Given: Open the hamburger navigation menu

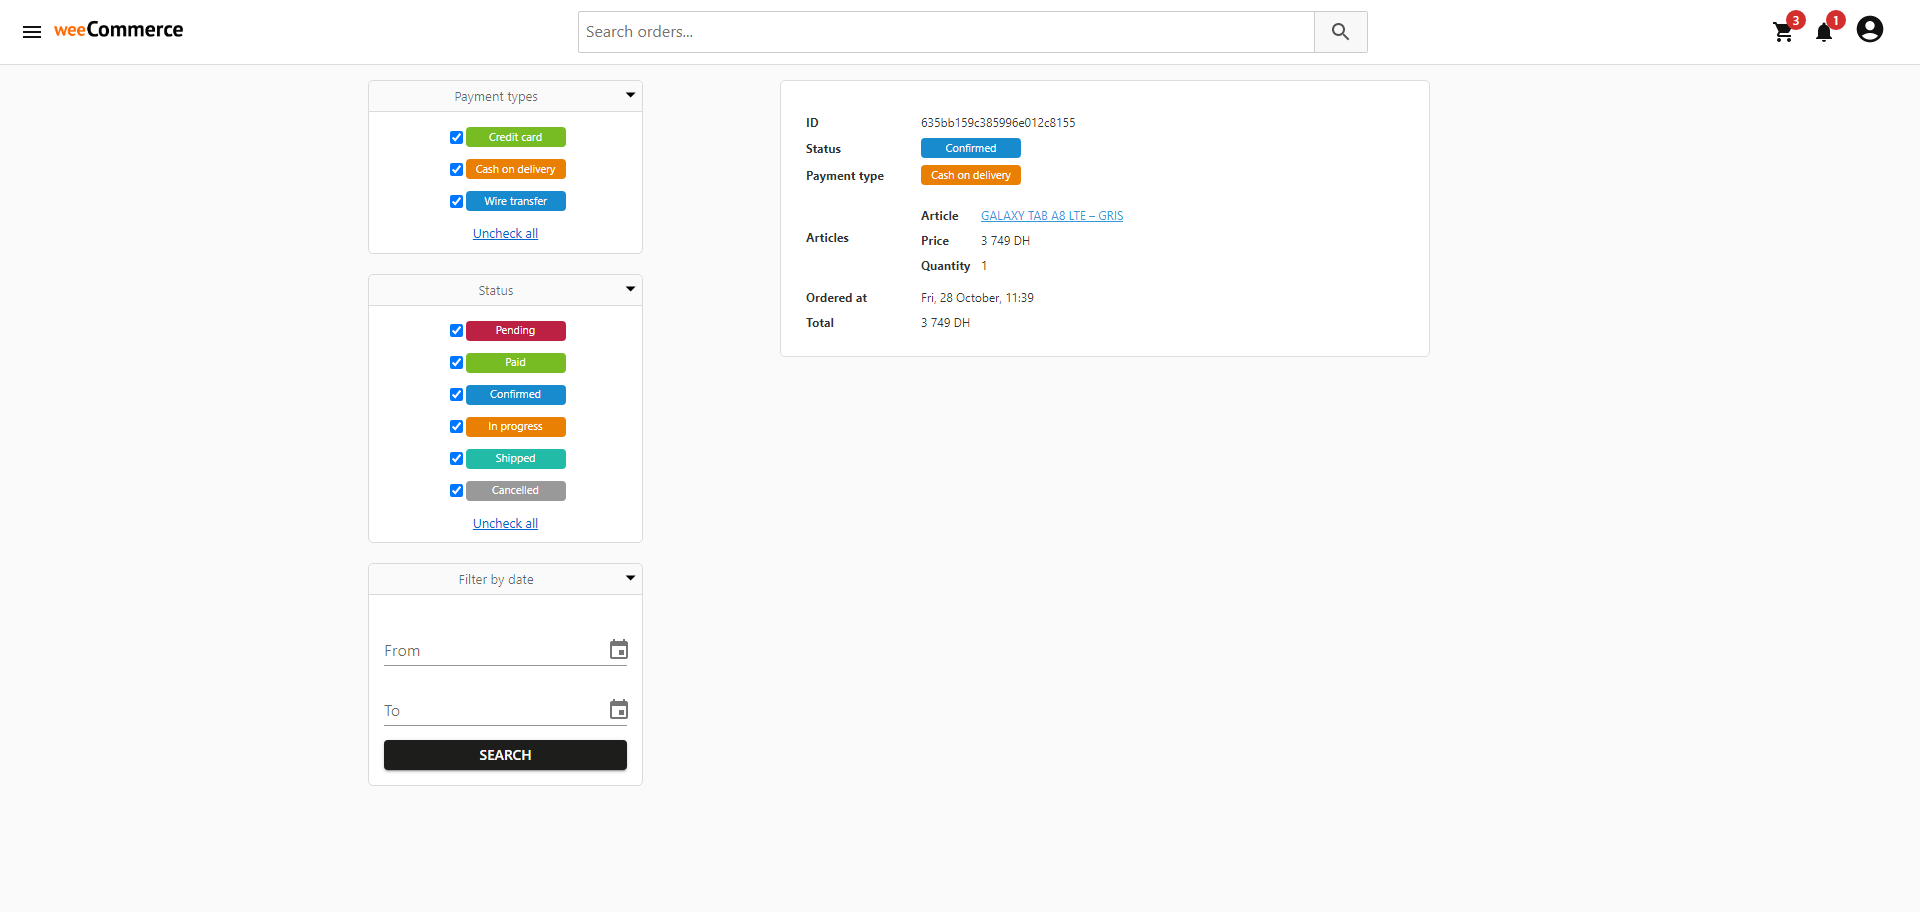Looking at the screenshot, I should [32, 32].
